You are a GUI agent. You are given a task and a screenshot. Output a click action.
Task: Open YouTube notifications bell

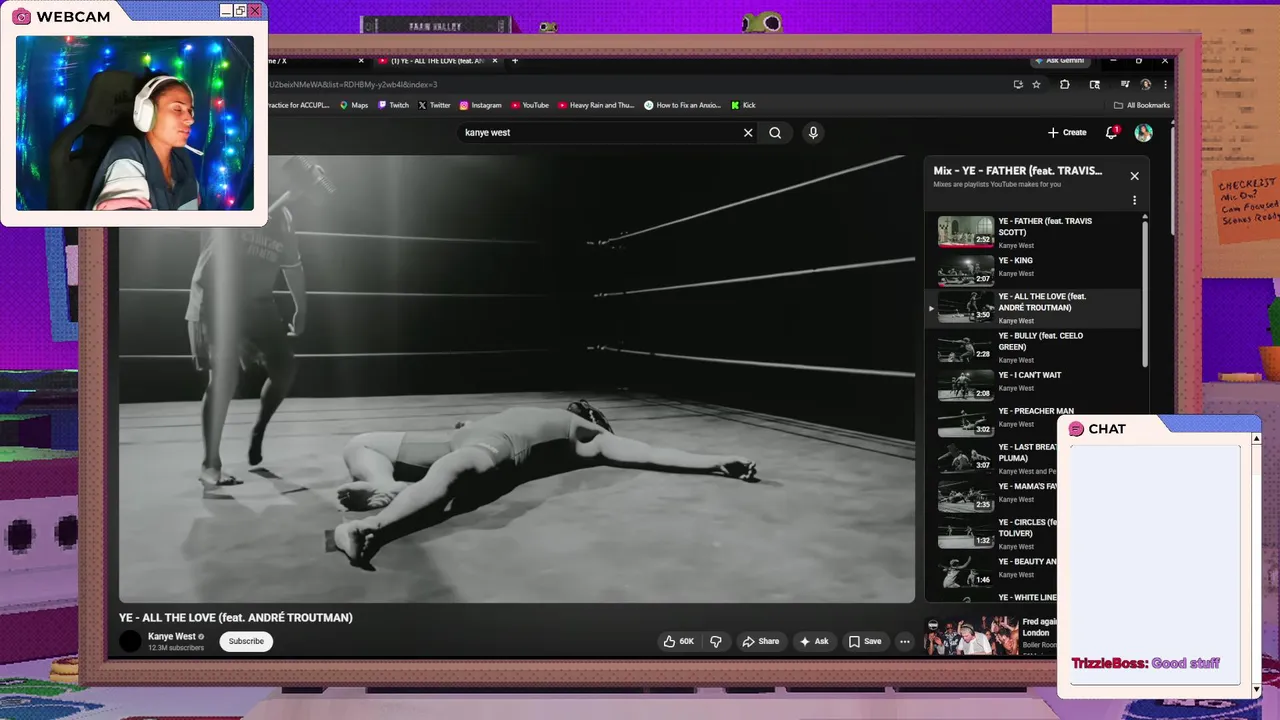(x=1111, y=132)
